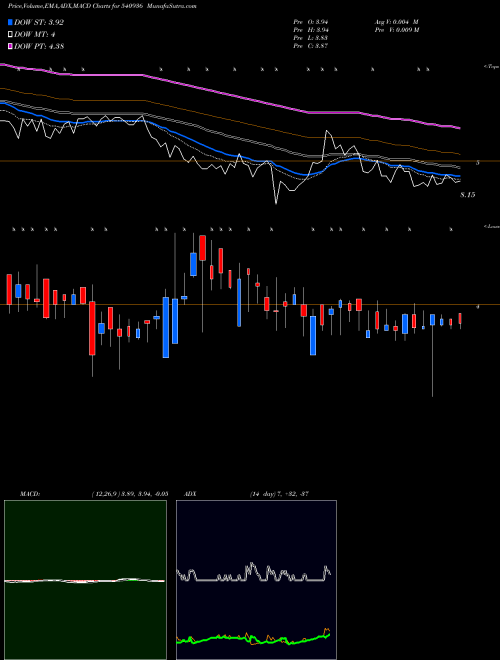Click the MACD '(12,26,9)' parameter values
This screenshot has height=660, width=500.
(x=130, y=494)
